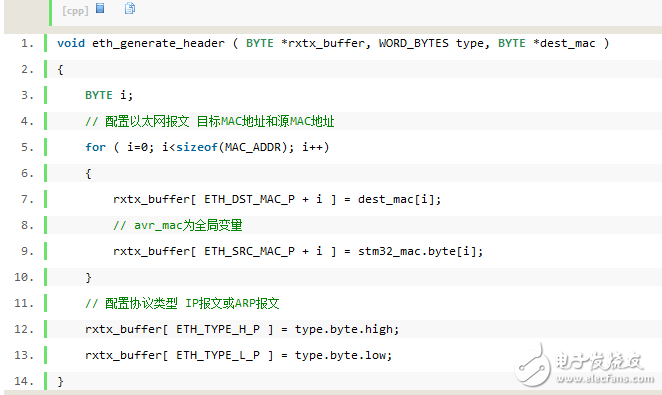
Task: Click the view plain code icon
Action: [100, 8]
